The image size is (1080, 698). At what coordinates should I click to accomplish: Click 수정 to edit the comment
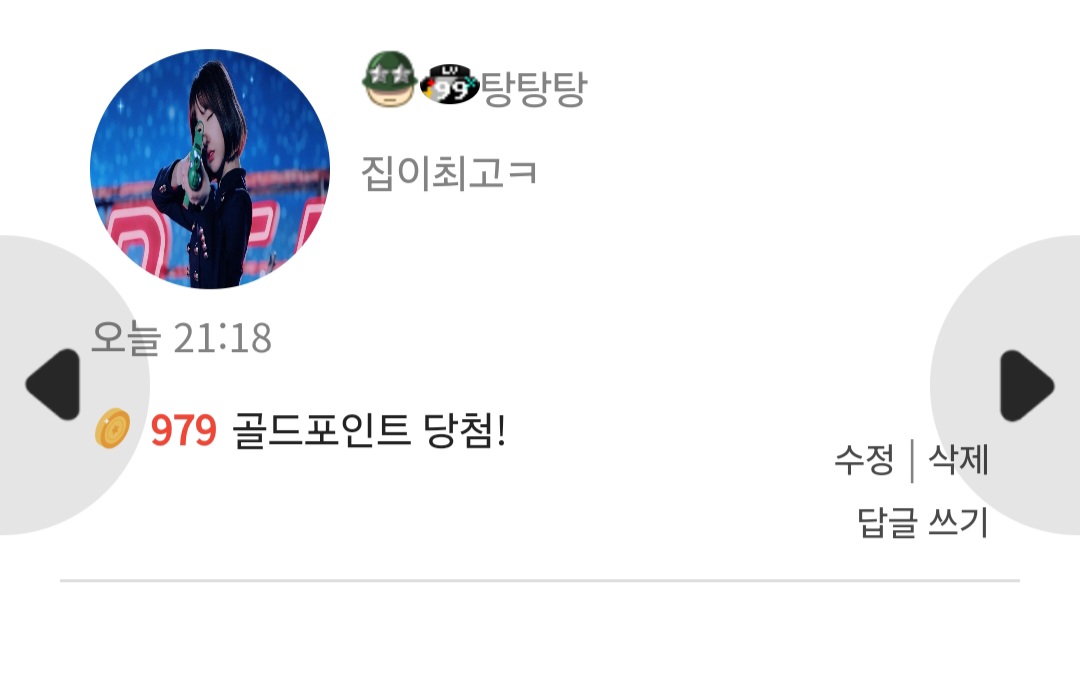[864, 460]
